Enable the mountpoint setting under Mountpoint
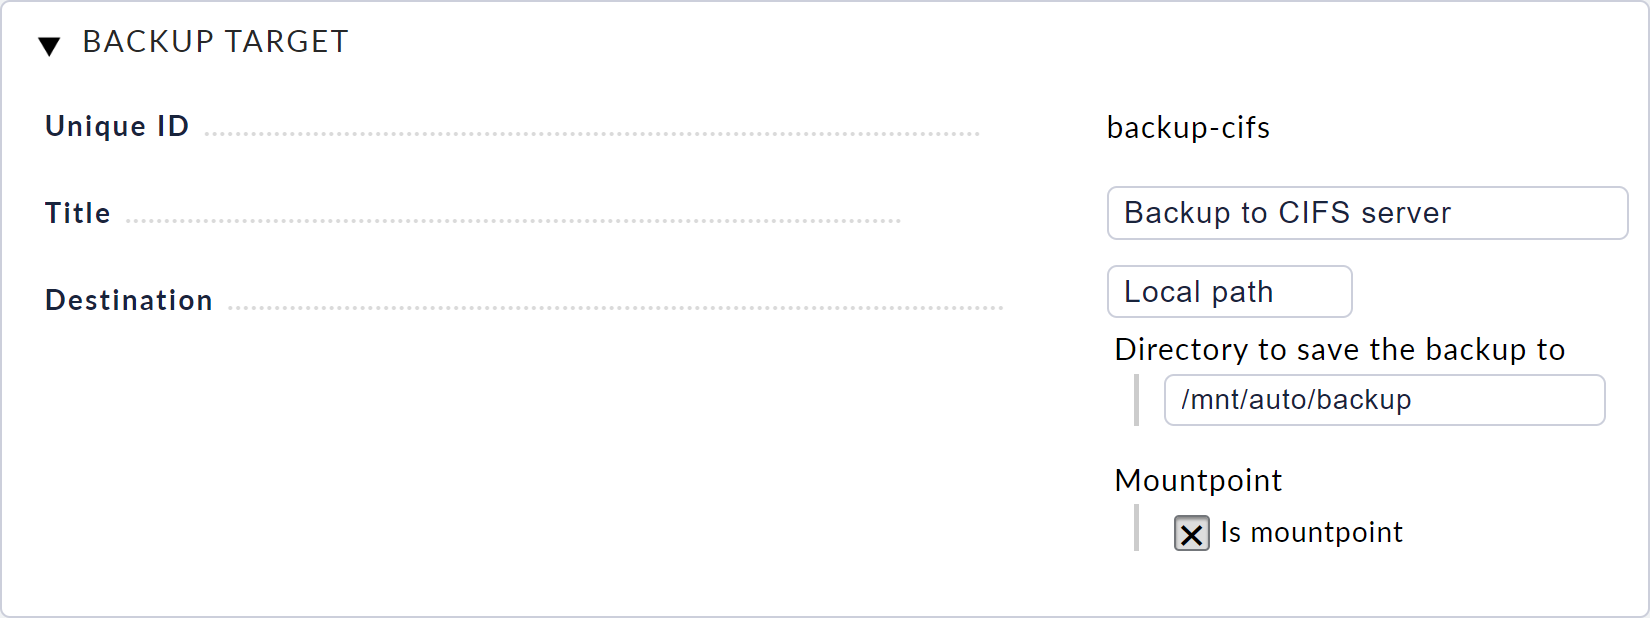 pyautogui.click(x=1190, y=534)
